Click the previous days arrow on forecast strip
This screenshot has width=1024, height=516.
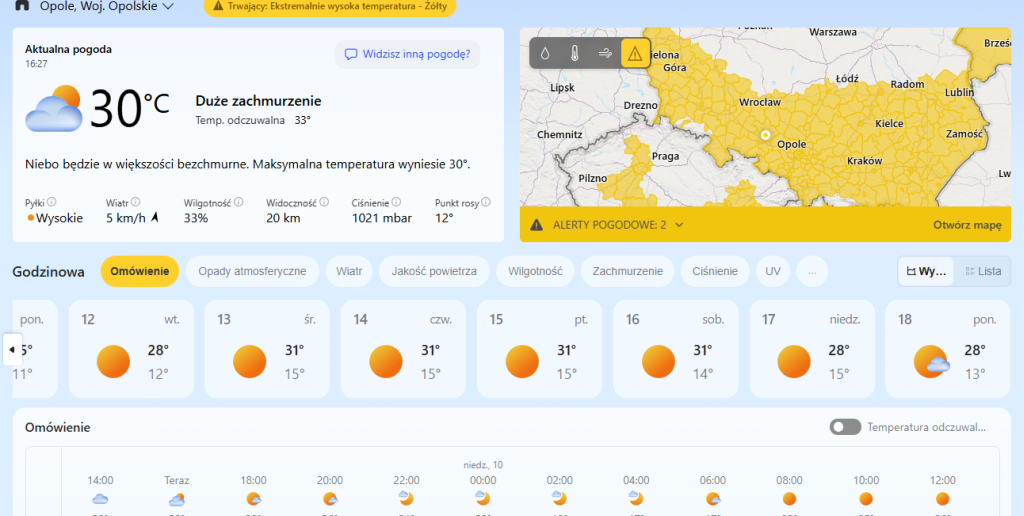pyautogui.click(x=12, y=349)
